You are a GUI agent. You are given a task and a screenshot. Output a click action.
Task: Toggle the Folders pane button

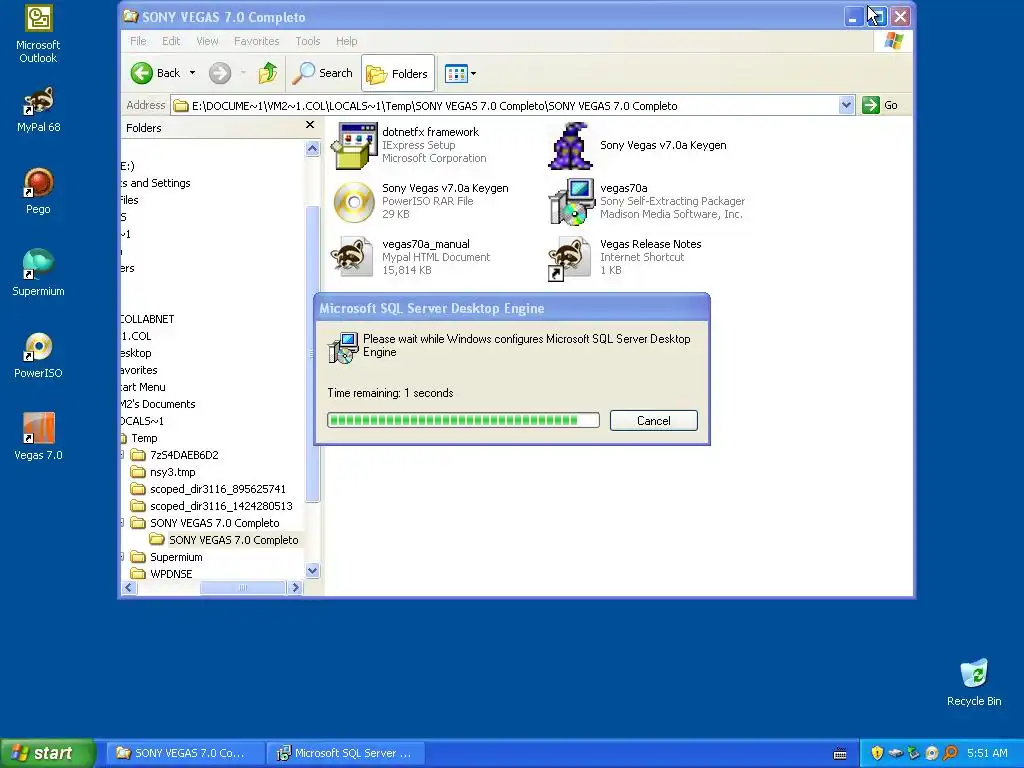(x=397, y=73)
